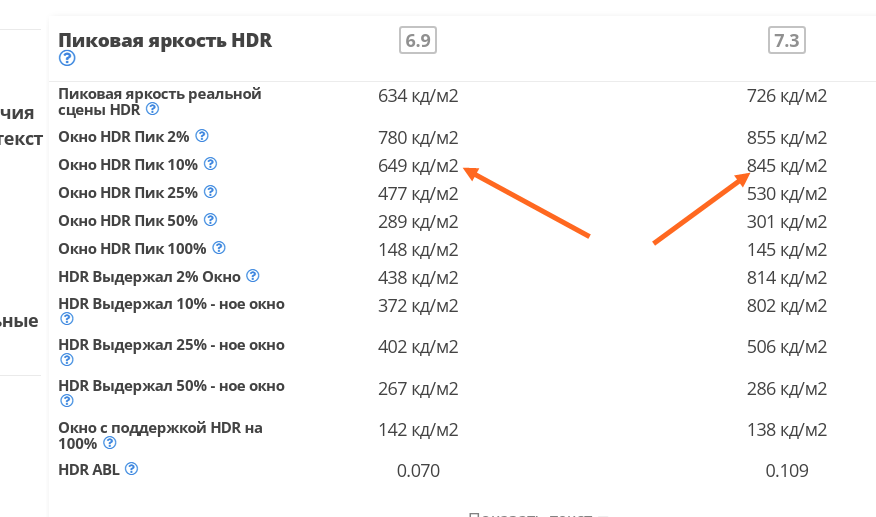Show help for Окно с поддержкой HDR на 100%
The height and width of the screenshot is (517, 876).
pos(110,442)
